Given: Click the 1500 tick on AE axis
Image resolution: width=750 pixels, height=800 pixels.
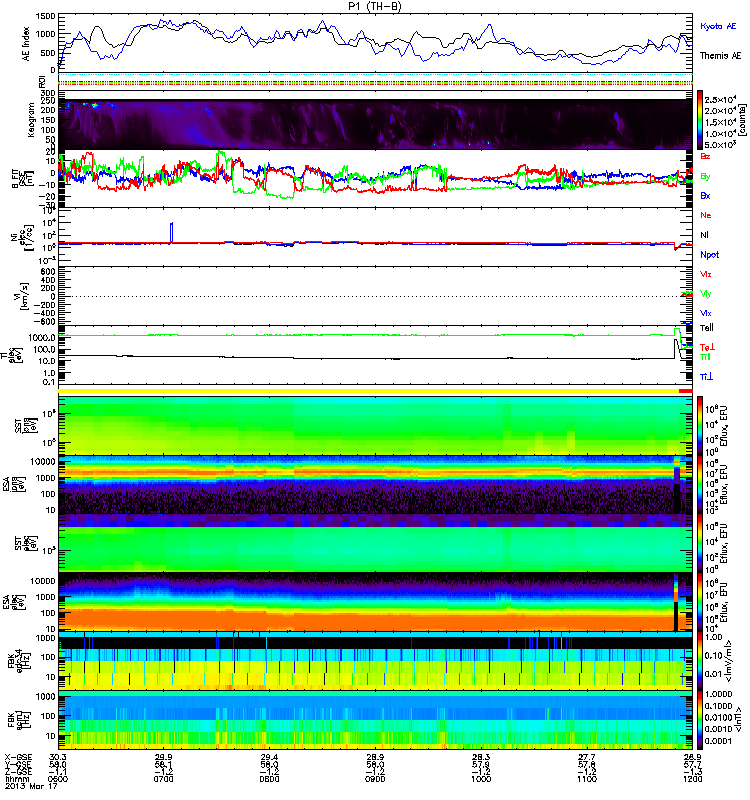Looking at the screenshot, I should pos(45,16).
